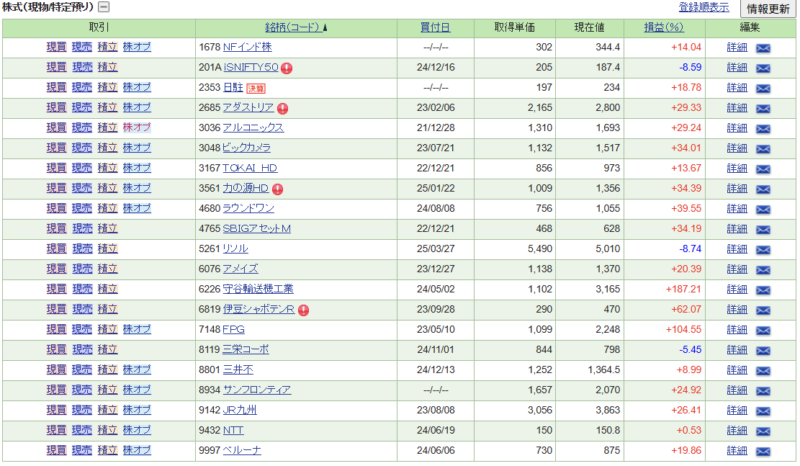Click mail icon in ベルーナ row
800x466 pixels.
pos(763,451)
